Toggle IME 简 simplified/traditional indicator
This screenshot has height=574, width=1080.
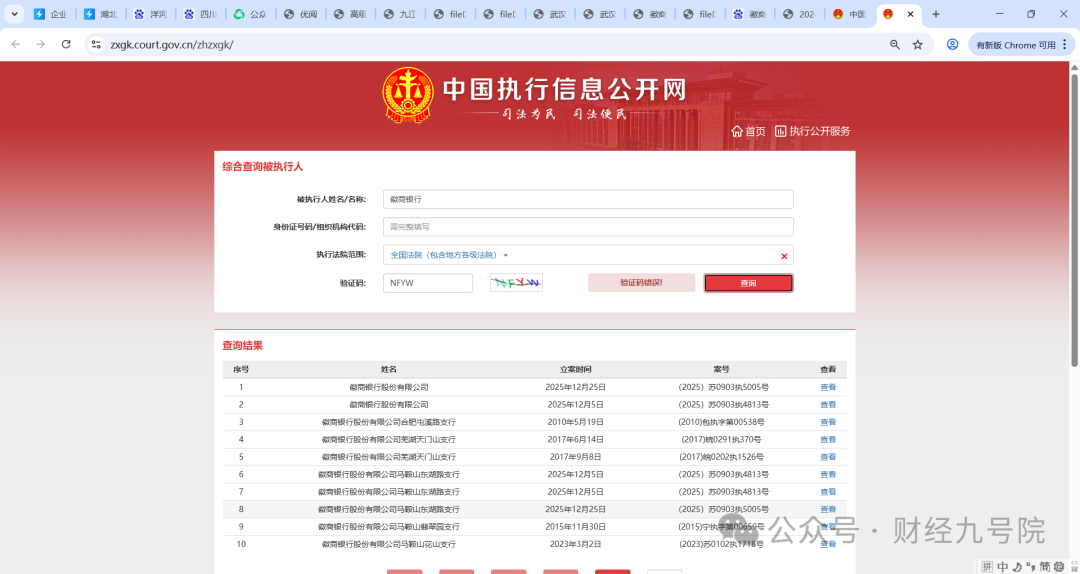tap(1044, 566)
